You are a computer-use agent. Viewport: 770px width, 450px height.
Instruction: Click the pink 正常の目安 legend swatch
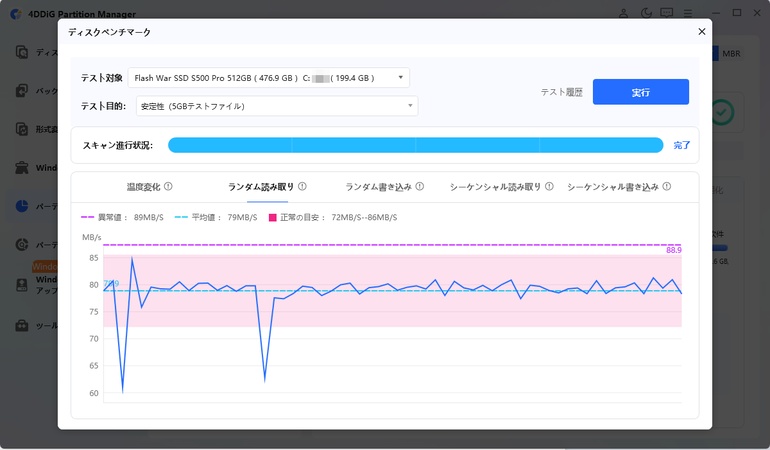[273, 217]
